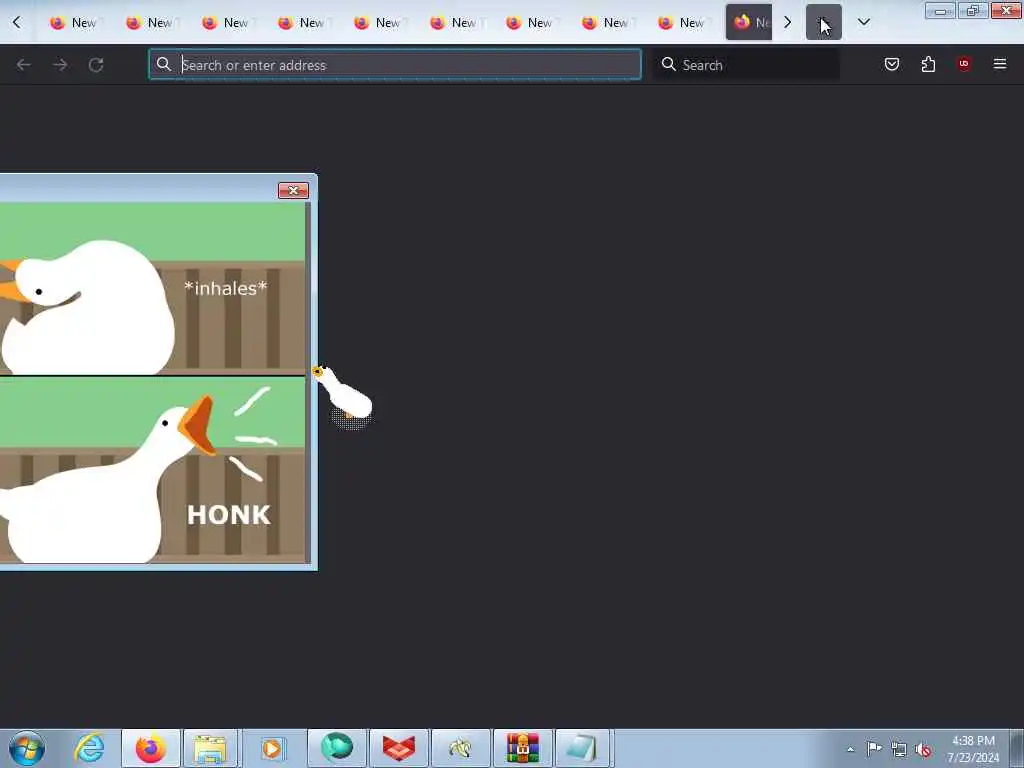Open the Action Center flag icon
Screen dimensions: 1024x768
point(874,749)
